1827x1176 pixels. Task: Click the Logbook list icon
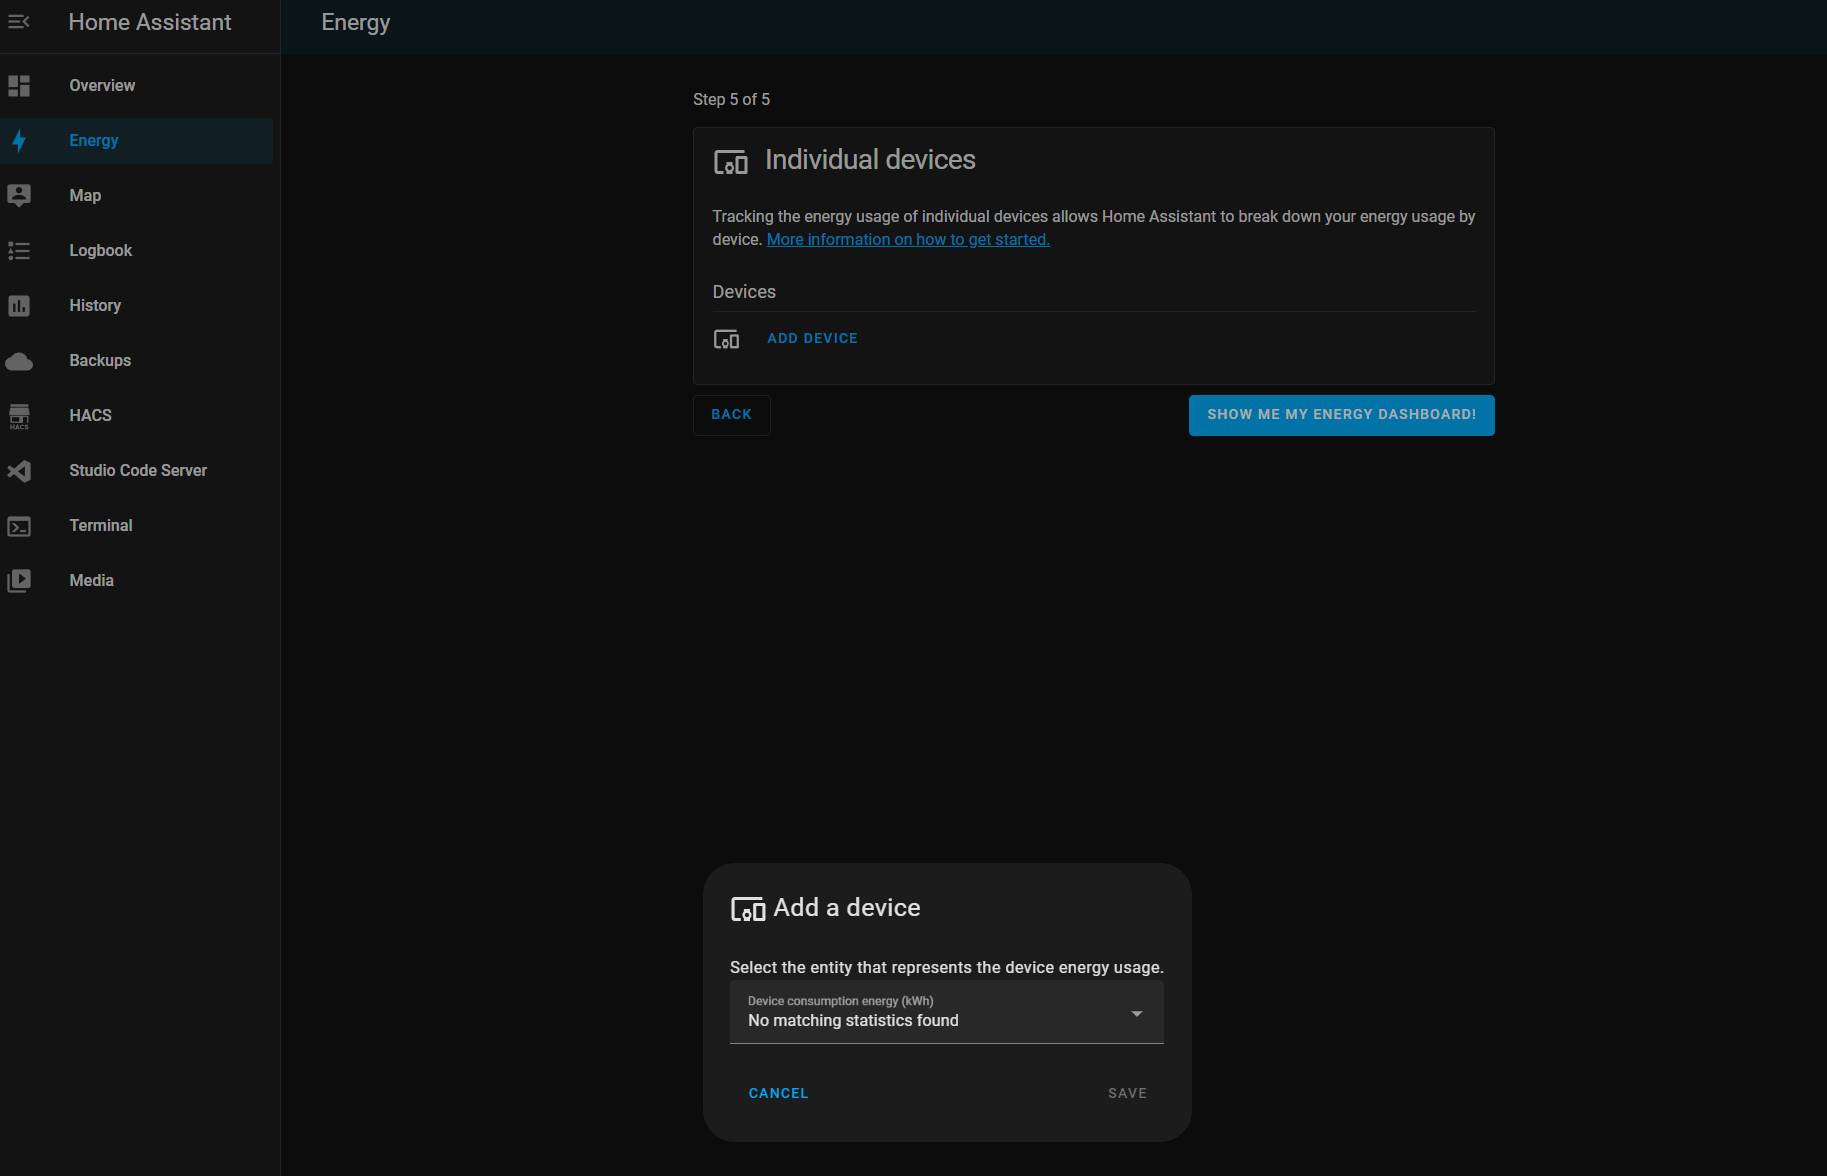19,251
